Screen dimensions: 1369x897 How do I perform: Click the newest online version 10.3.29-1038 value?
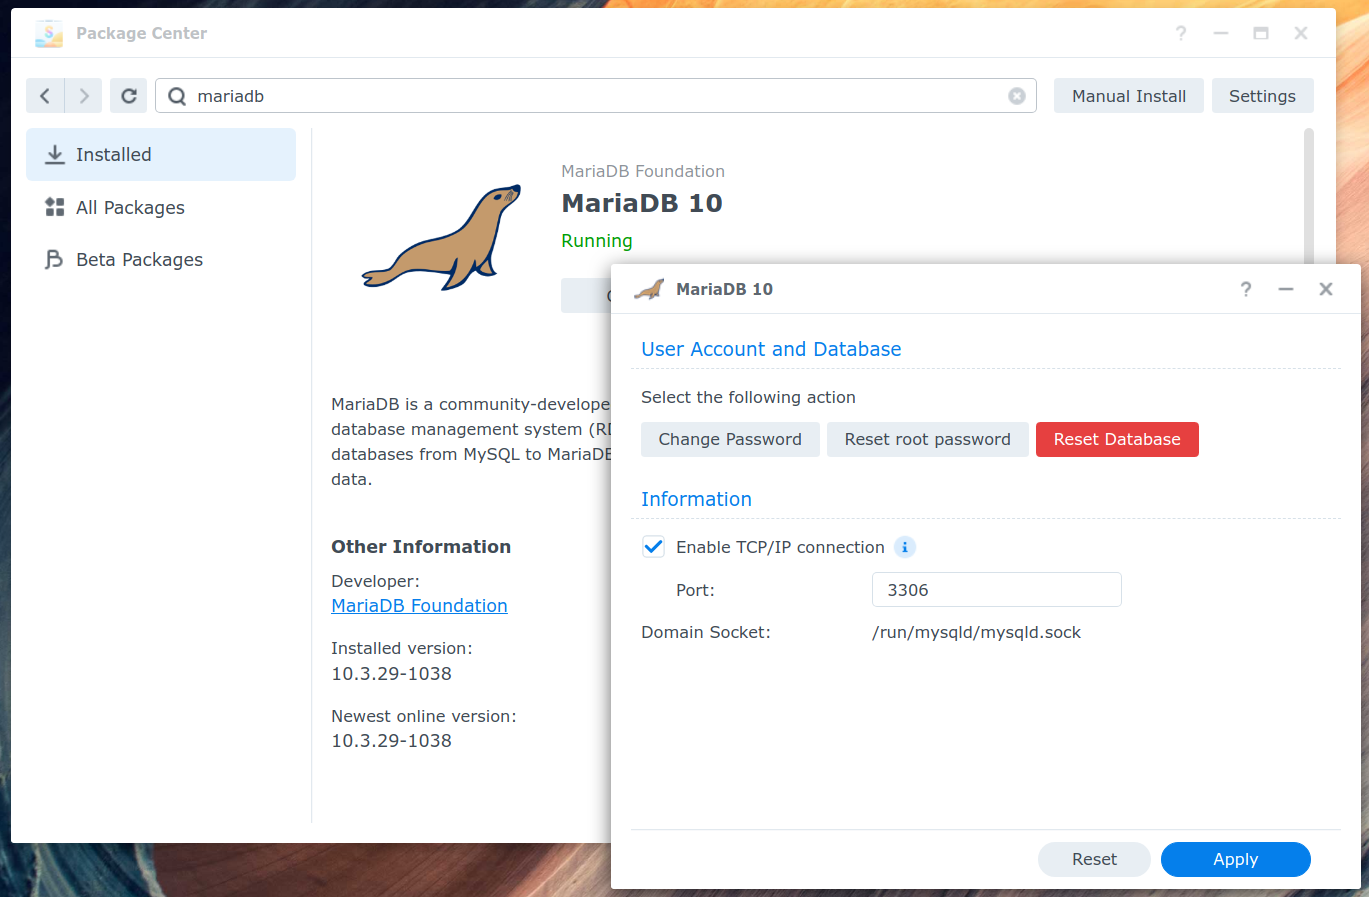coord(391,741)
